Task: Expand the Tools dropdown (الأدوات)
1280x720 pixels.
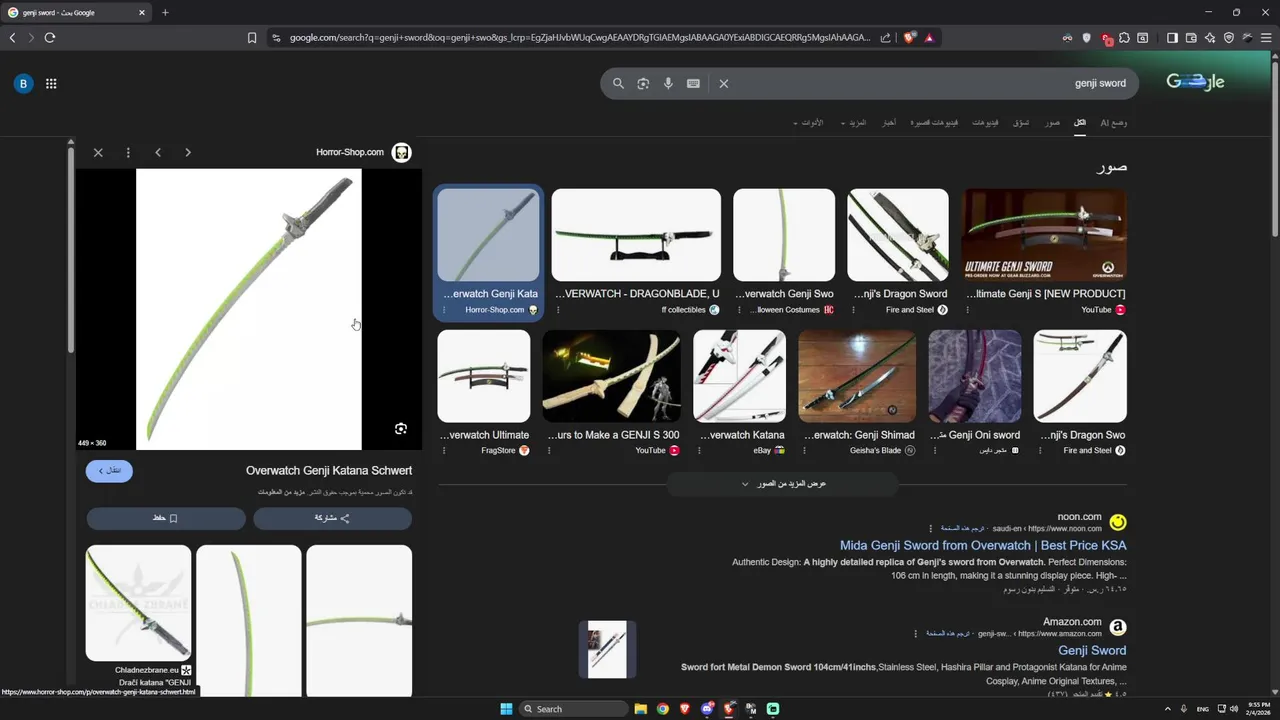Action: (808, 123)
